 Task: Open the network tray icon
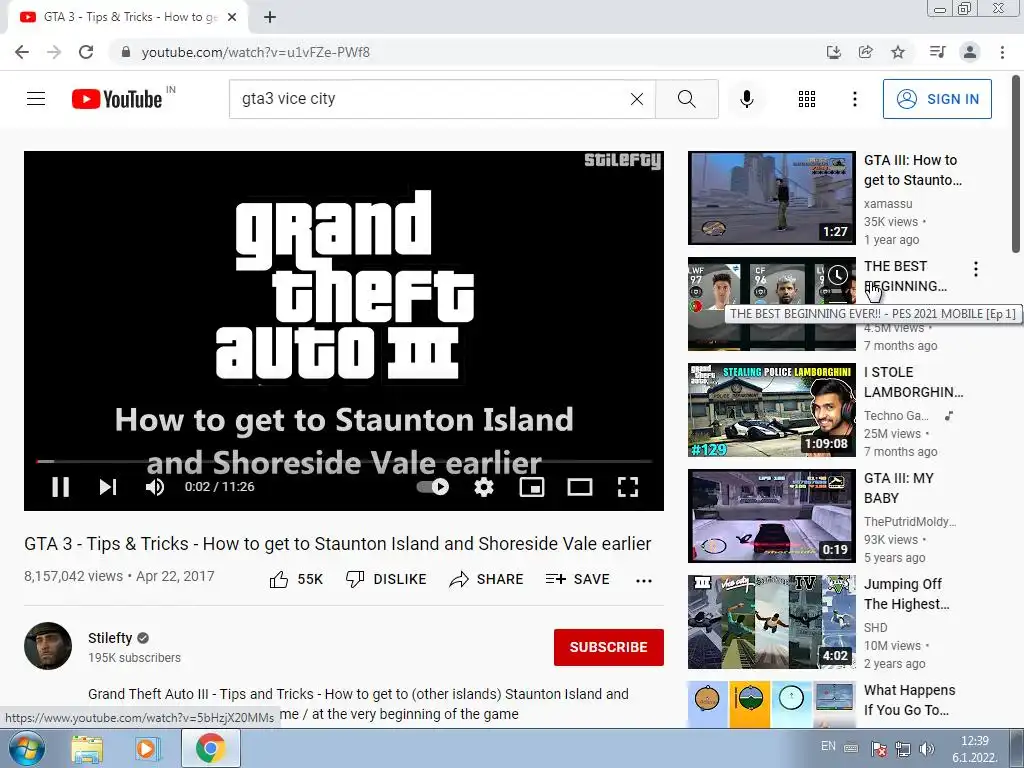click(x=903, y=748)
